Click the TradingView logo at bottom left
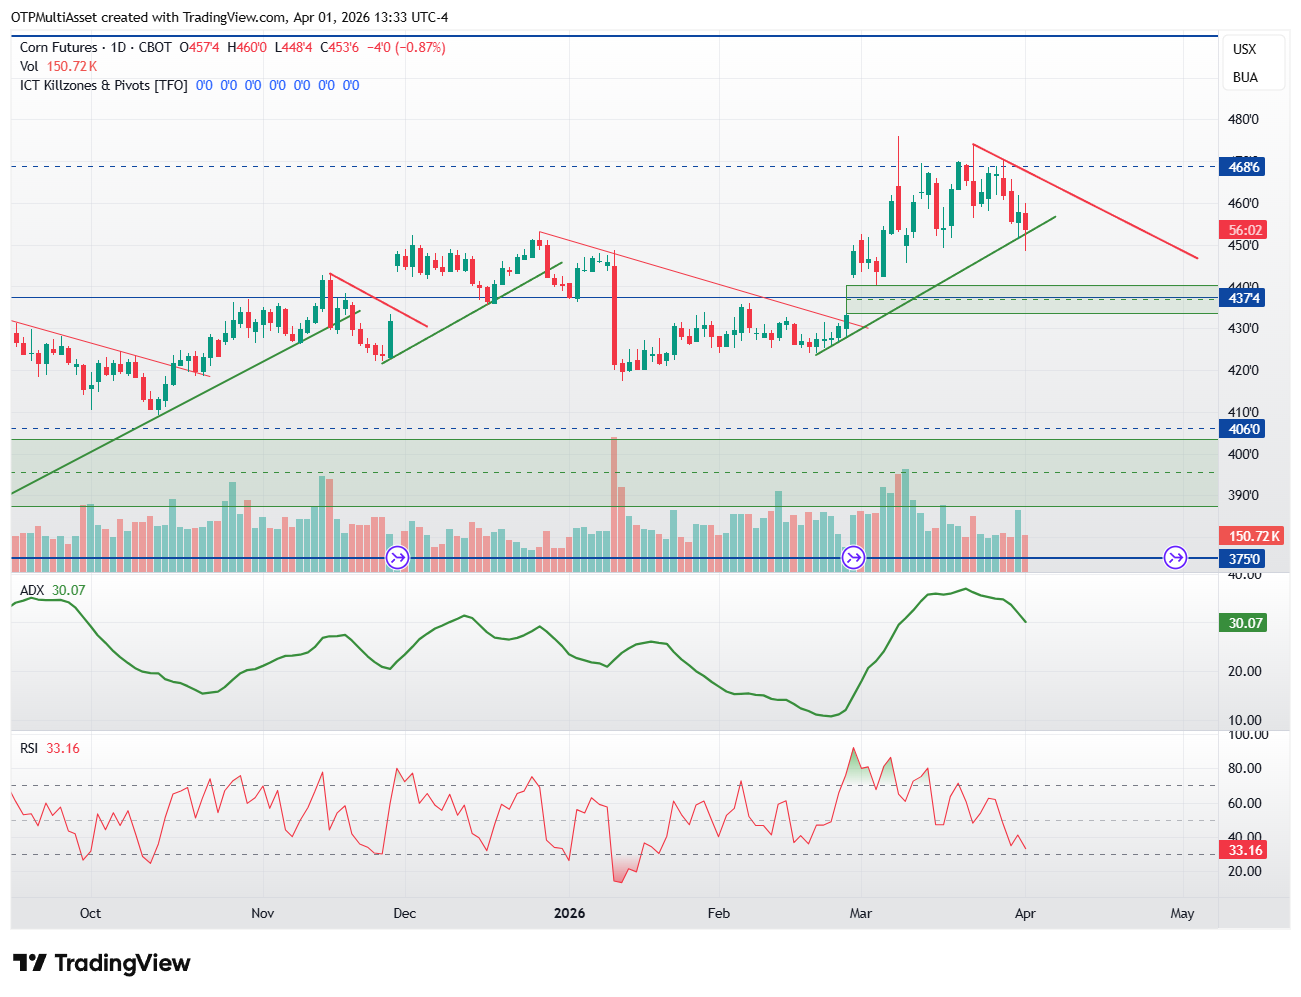 coord(101,963)
